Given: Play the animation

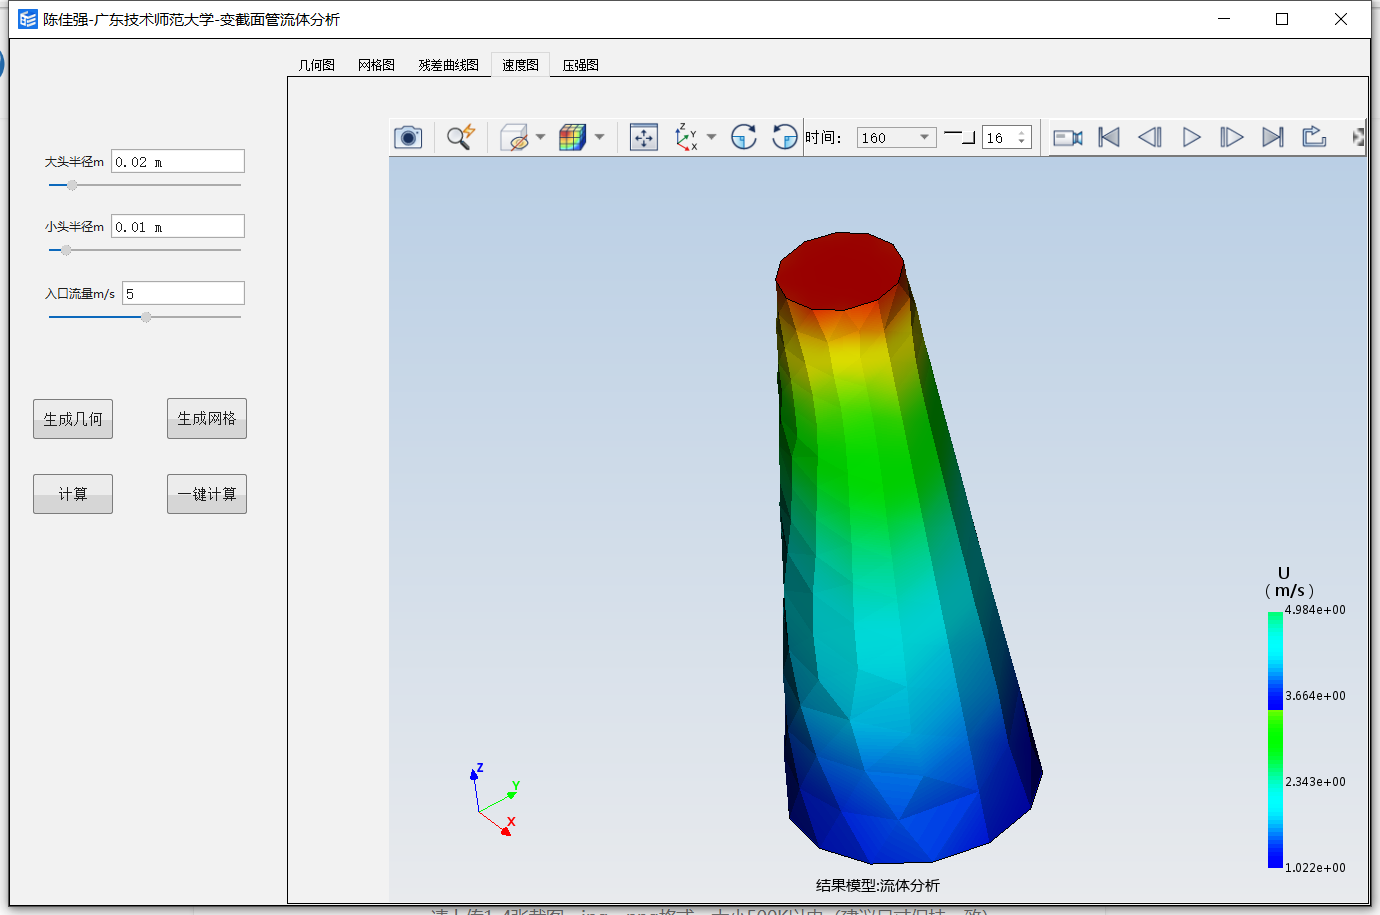Looking at the screenshot, I should [1191, 137].
